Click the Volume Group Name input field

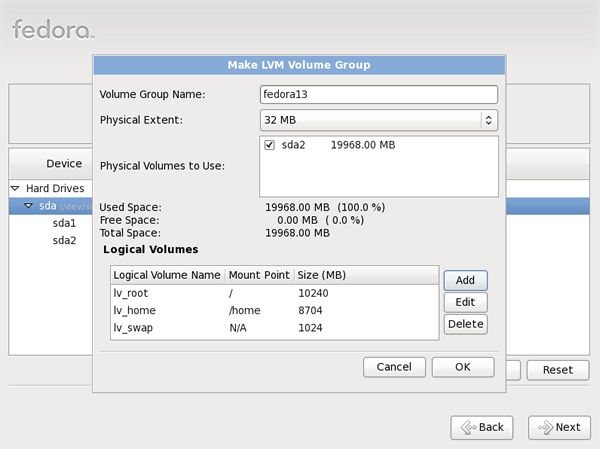[x=379, y=94]
